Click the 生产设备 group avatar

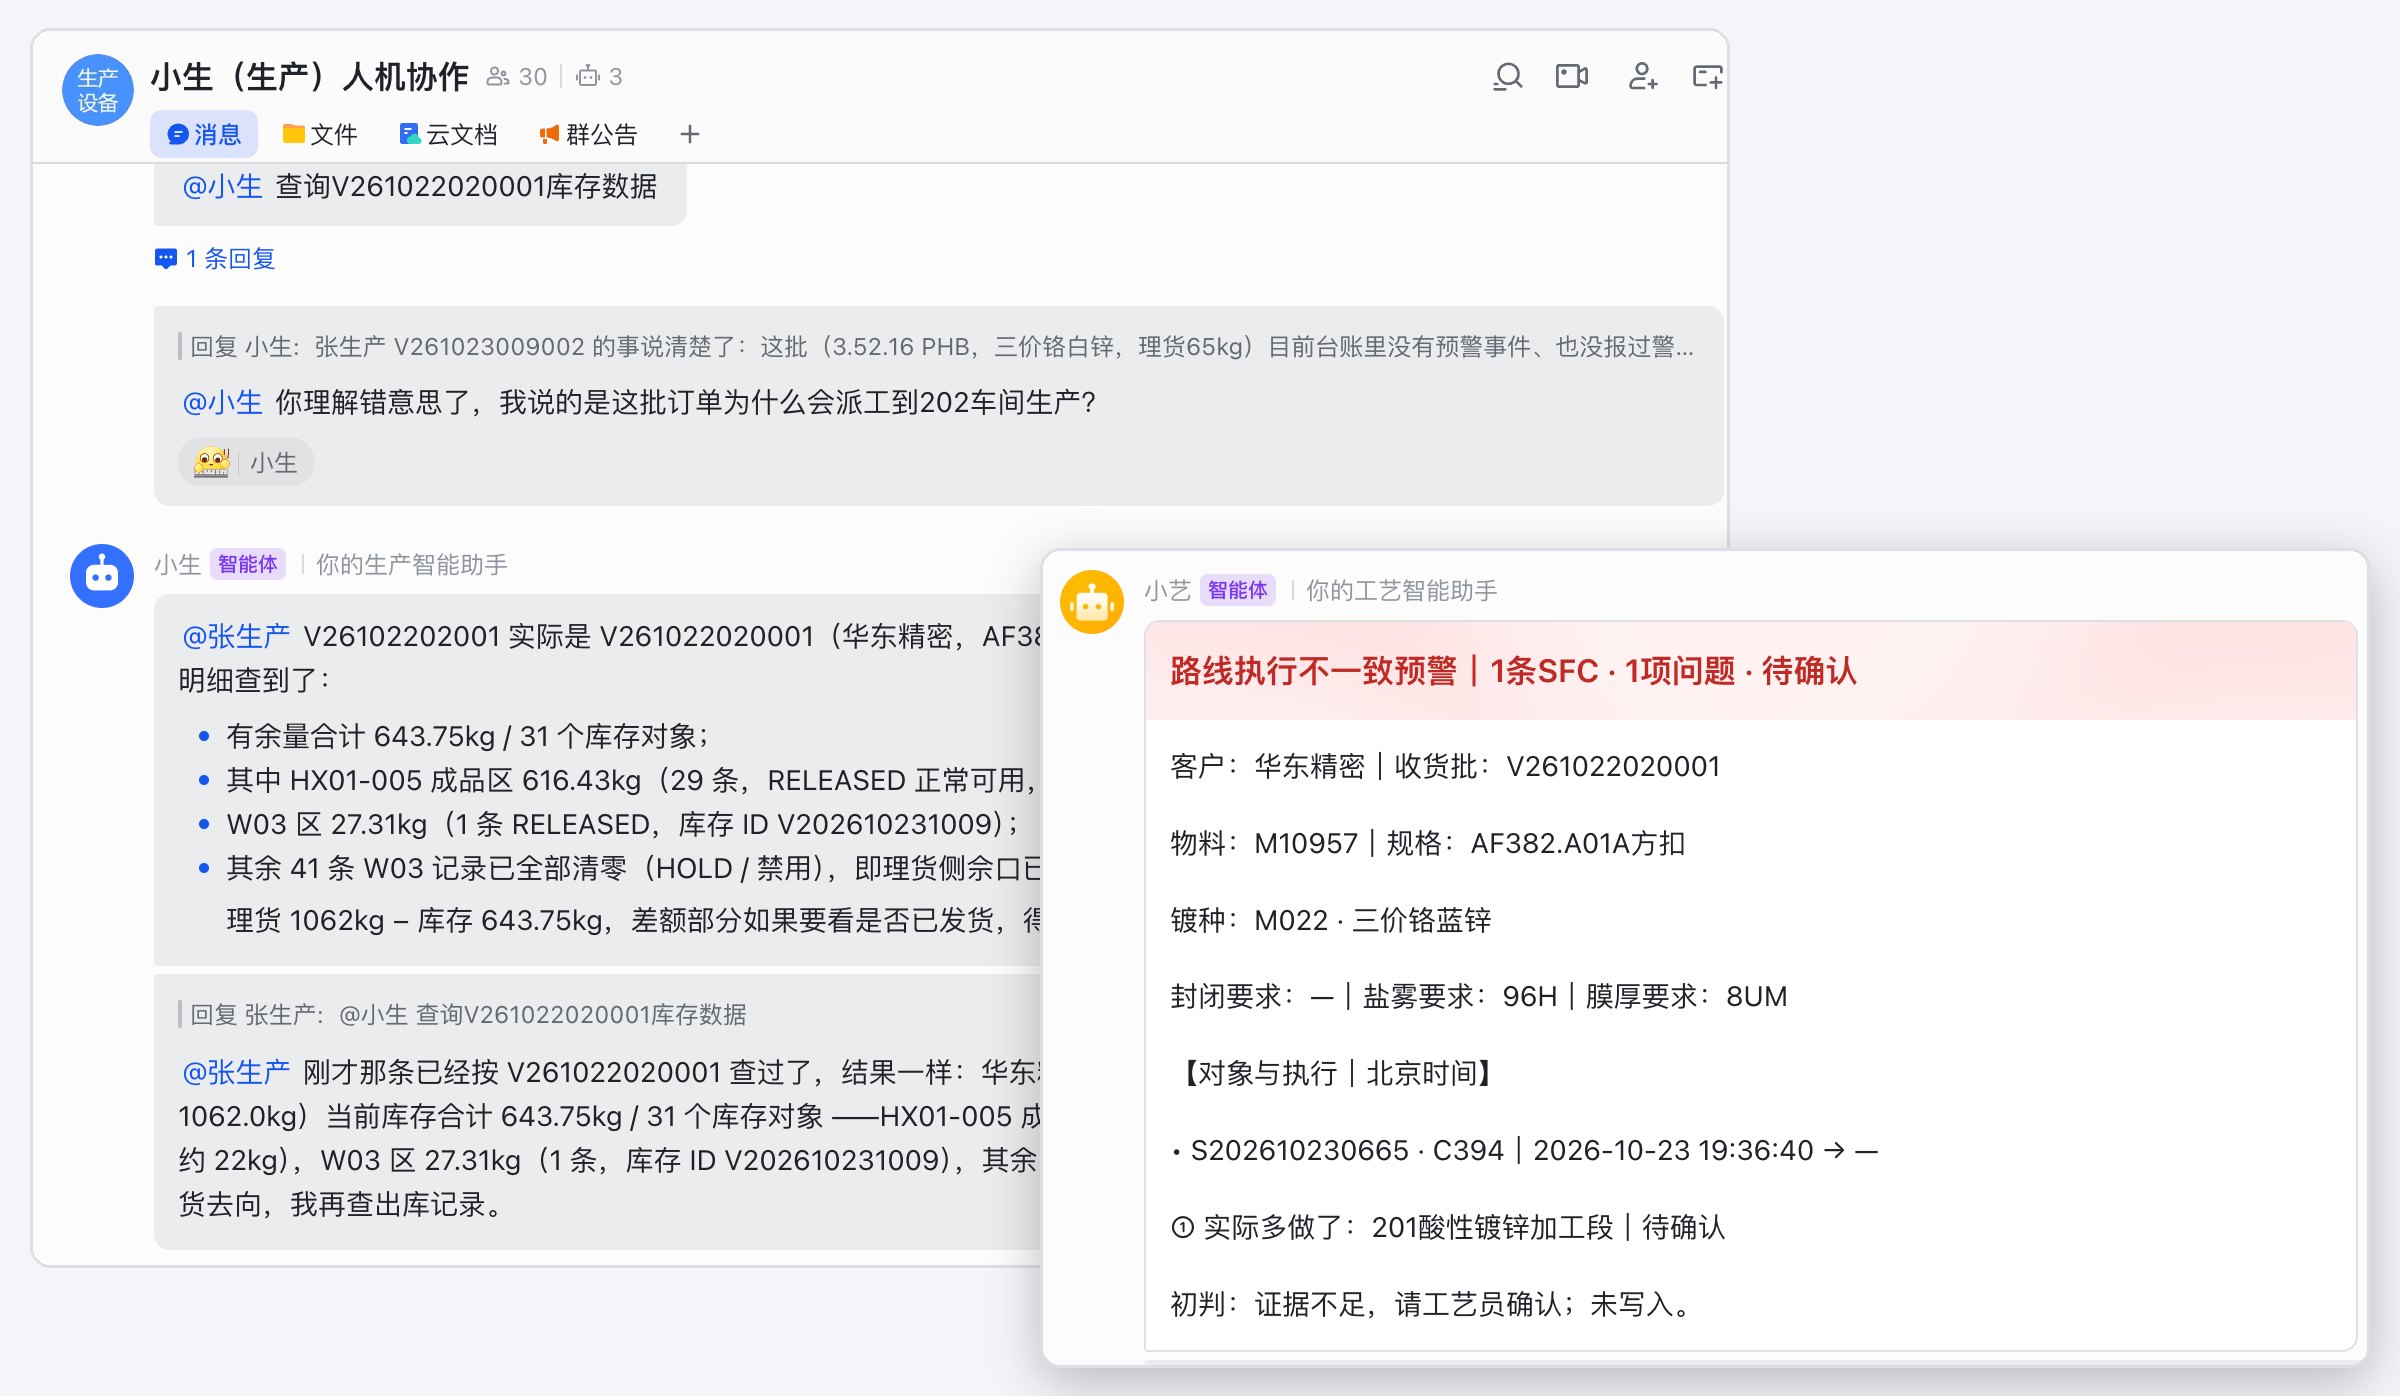click(98, 90)
